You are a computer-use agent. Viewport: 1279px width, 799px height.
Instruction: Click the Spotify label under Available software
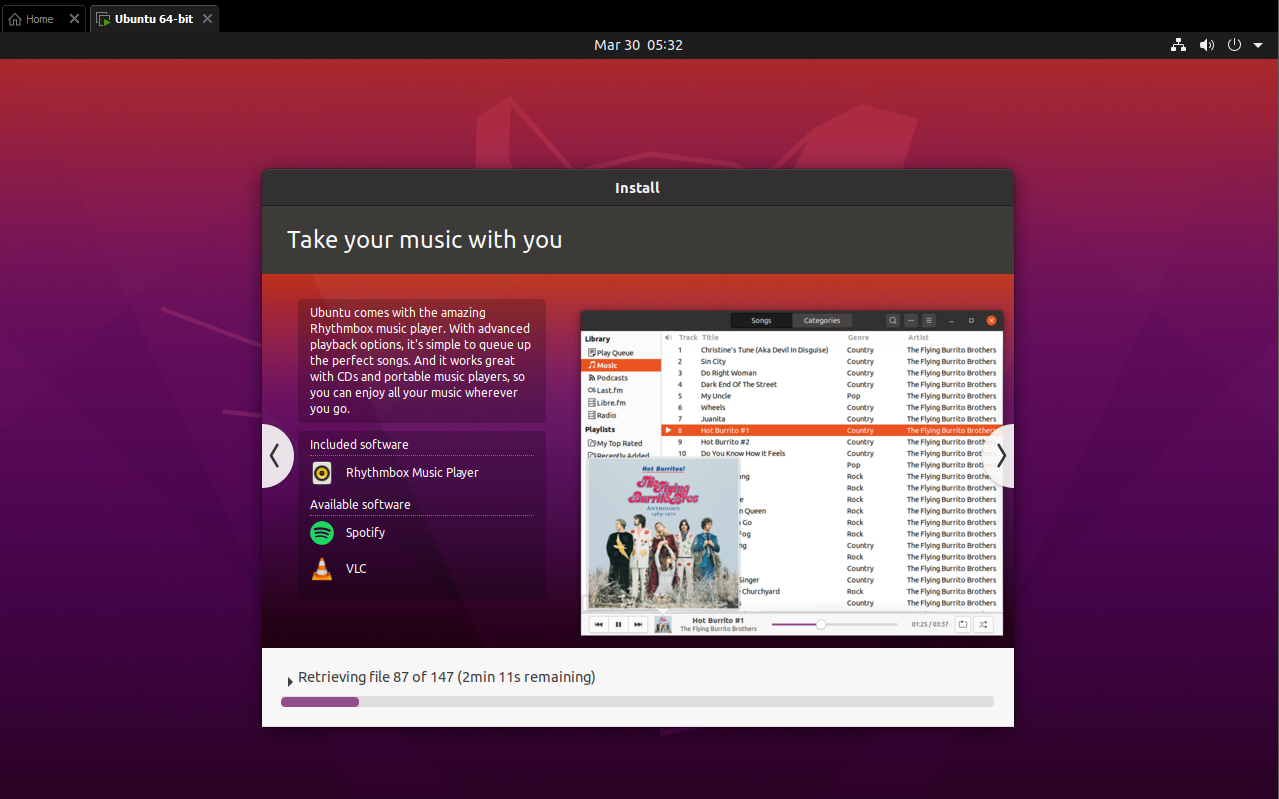click(x=365, y=533)
